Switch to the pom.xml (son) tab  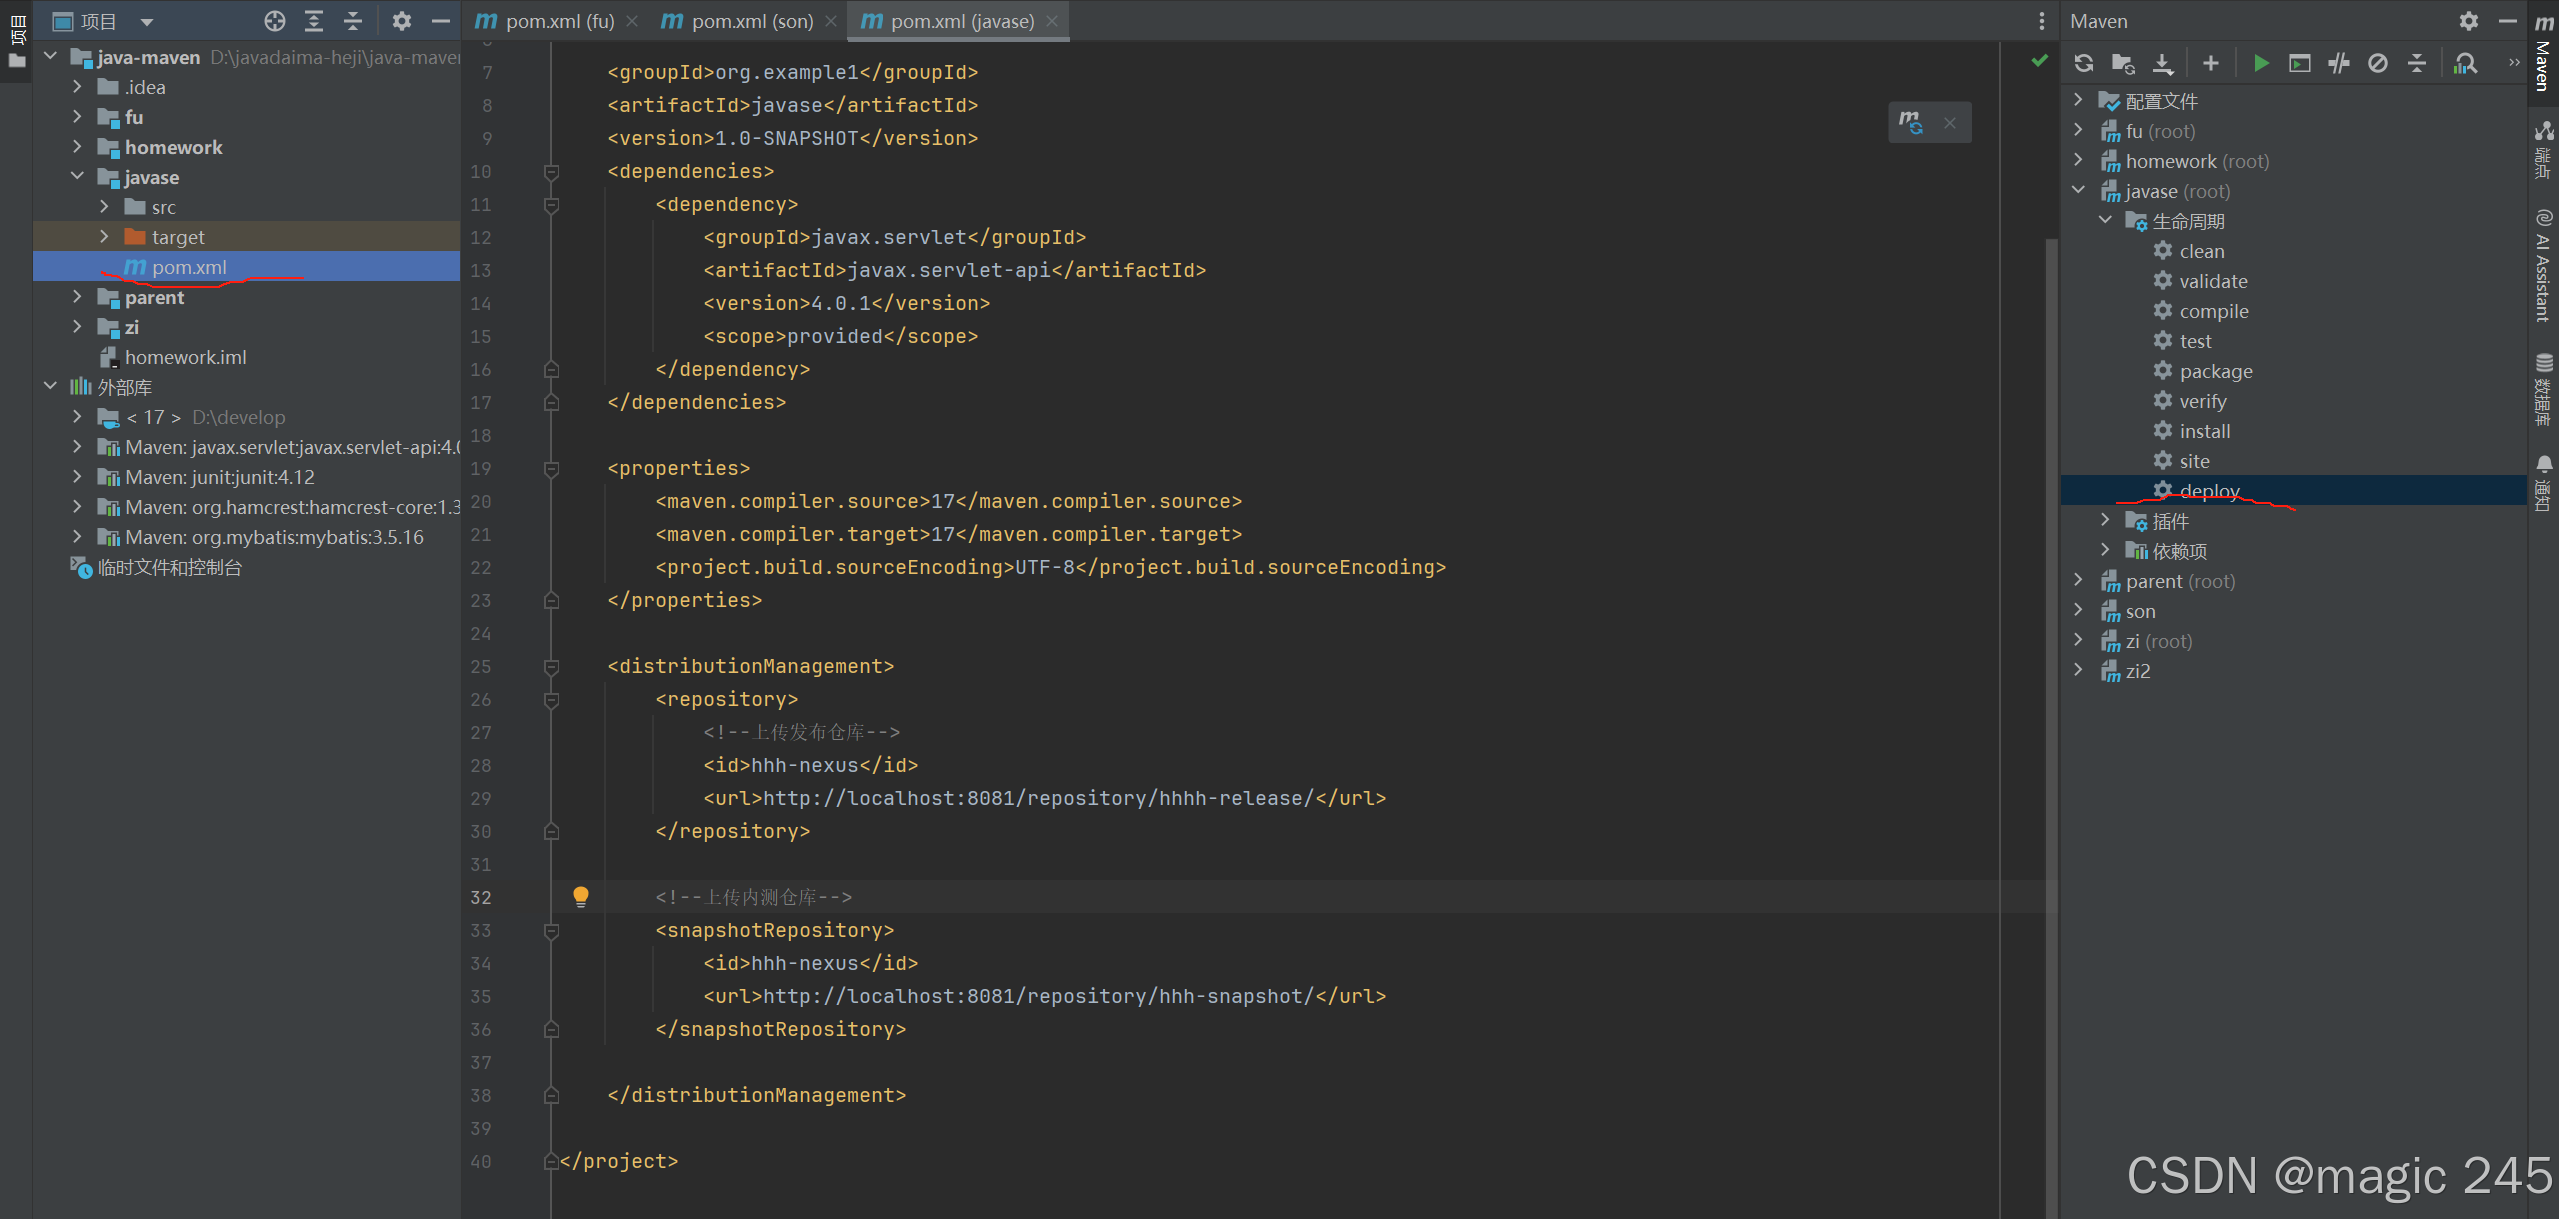pos(751,21)
